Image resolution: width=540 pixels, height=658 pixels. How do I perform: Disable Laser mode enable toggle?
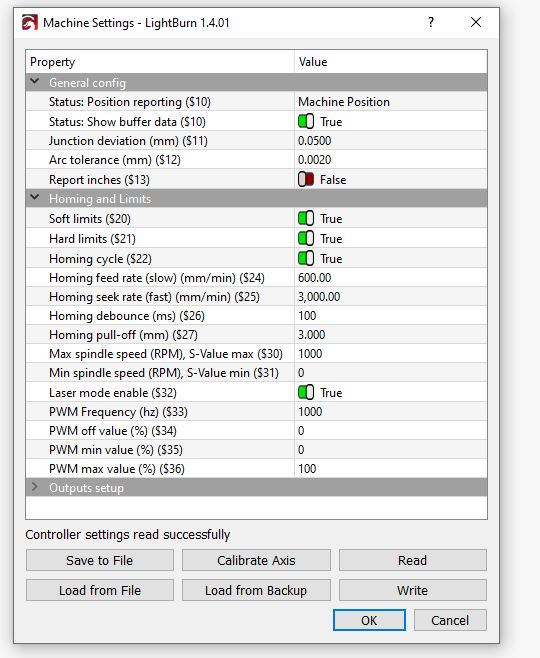coord(306,393)
